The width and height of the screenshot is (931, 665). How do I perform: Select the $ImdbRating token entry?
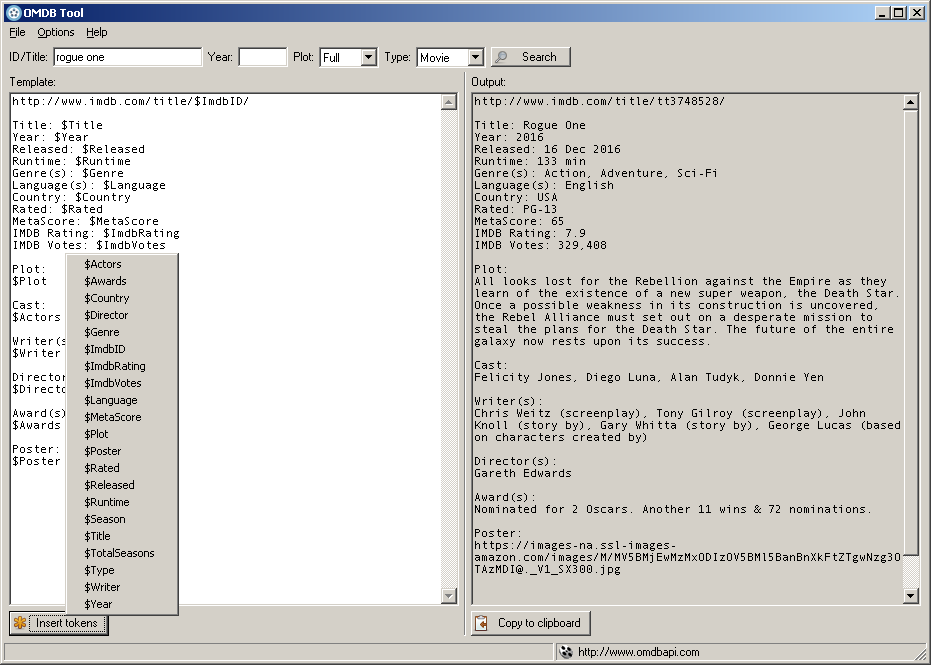pos(122,366)
